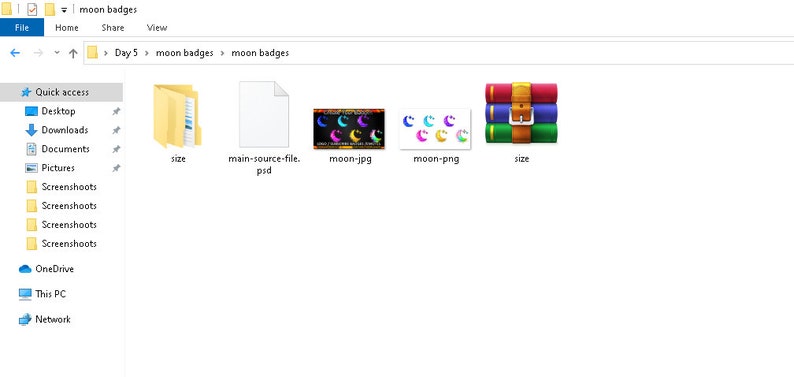Click the Network icon in sidebar
The image size is (794, 377).
(x=25, y=319)
